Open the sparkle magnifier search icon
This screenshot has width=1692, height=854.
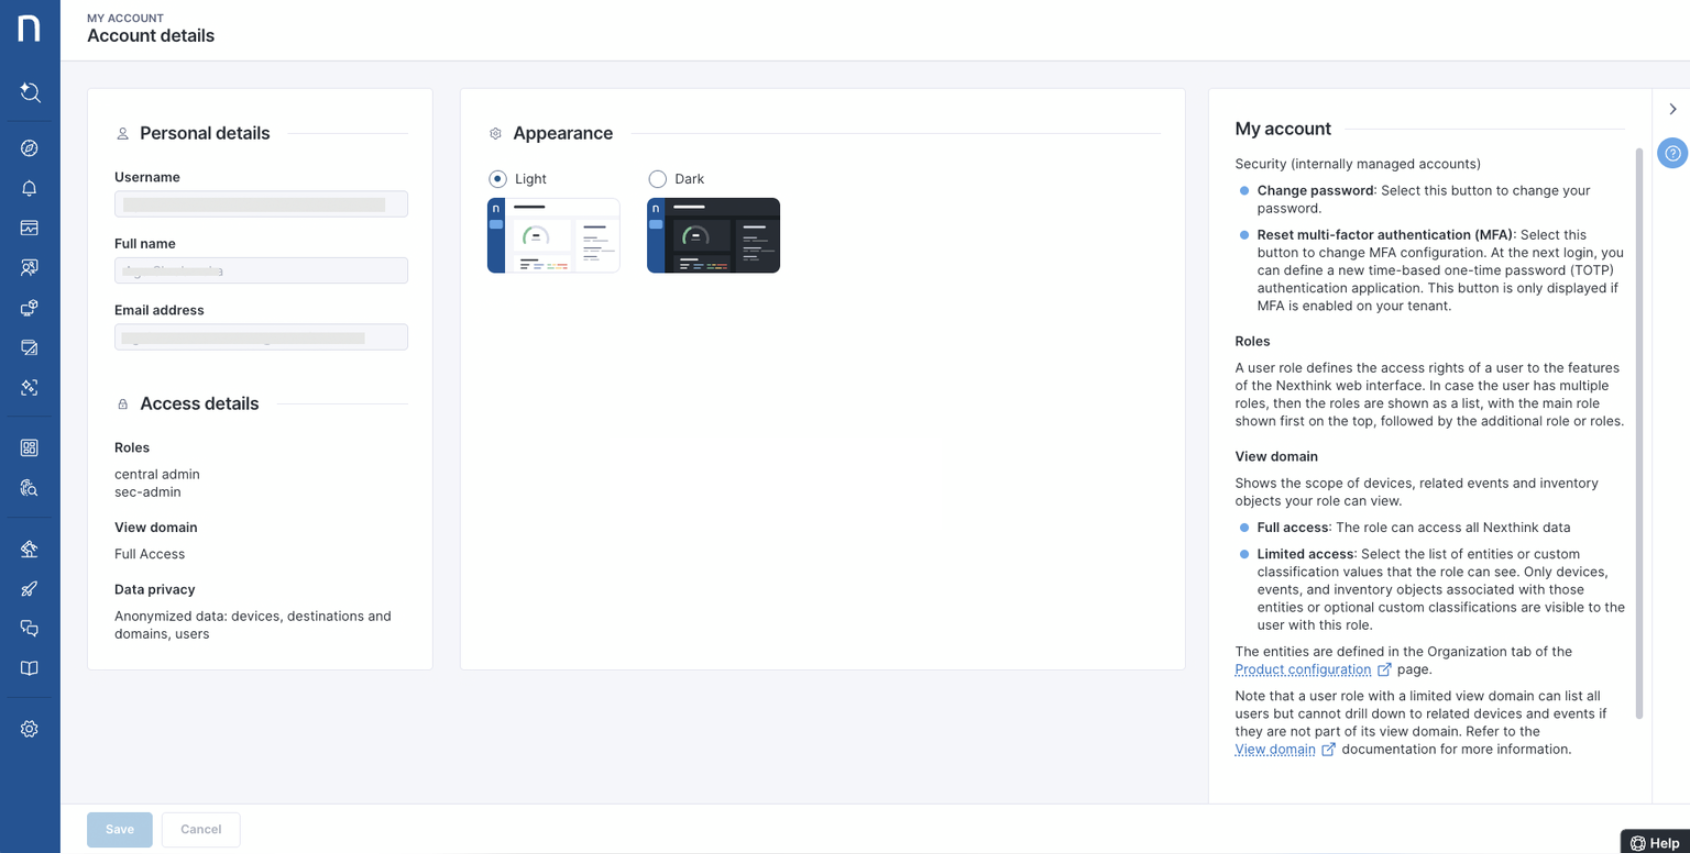coord(30,92)
